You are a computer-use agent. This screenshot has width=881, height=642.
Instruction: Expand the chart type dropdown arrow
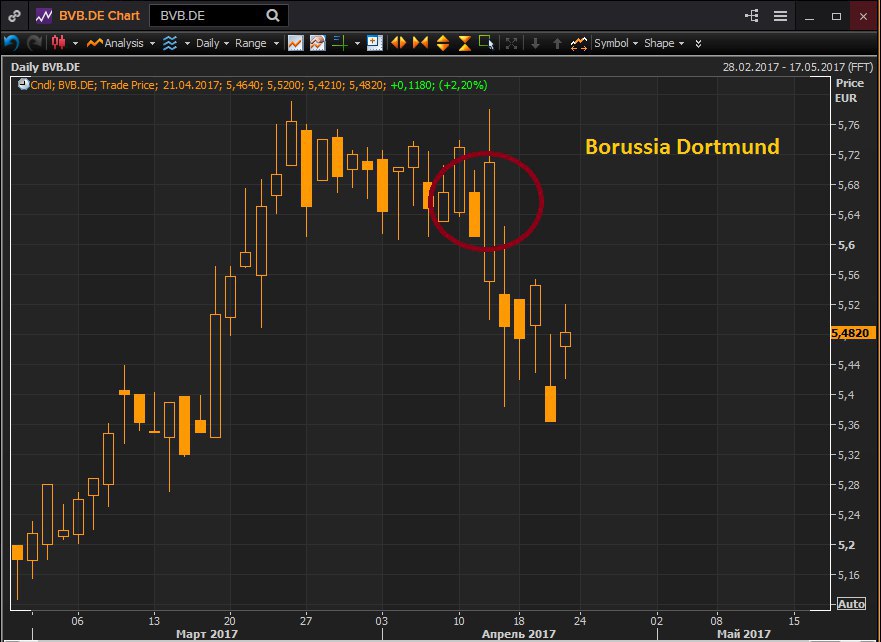tap(75, 43)
